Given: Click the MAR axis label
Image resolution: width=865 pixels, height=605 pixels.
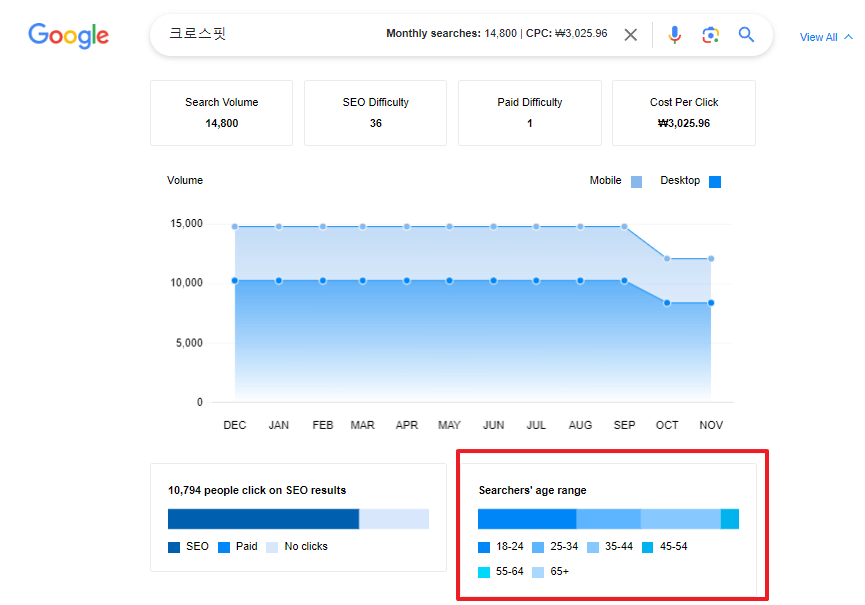Looking at the screenshot, I should point(362,425).
